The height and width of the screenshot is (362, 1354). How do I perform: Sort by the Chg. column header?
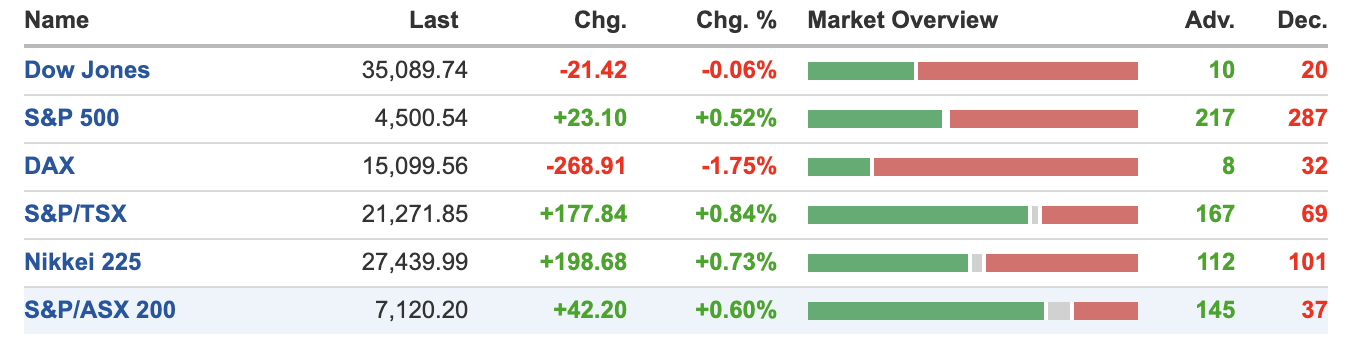[x=600, y=20]
